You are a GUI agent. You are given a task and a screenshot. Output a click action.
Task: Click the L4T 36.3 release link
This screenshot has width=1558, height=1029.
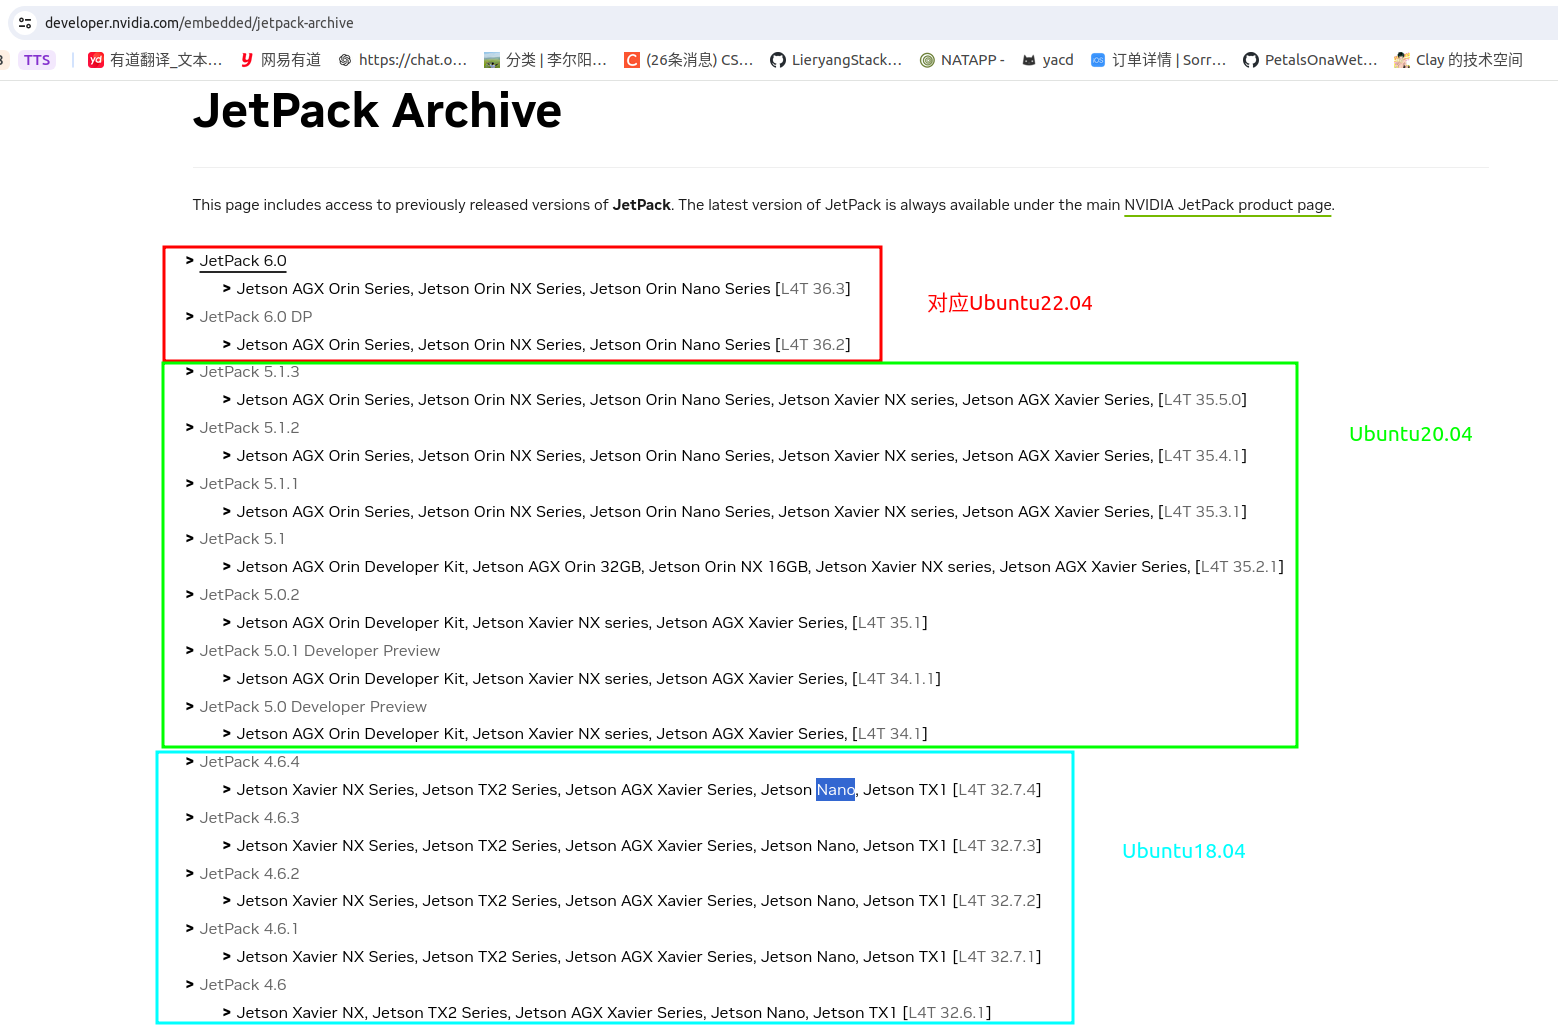[x=813, y=289]
